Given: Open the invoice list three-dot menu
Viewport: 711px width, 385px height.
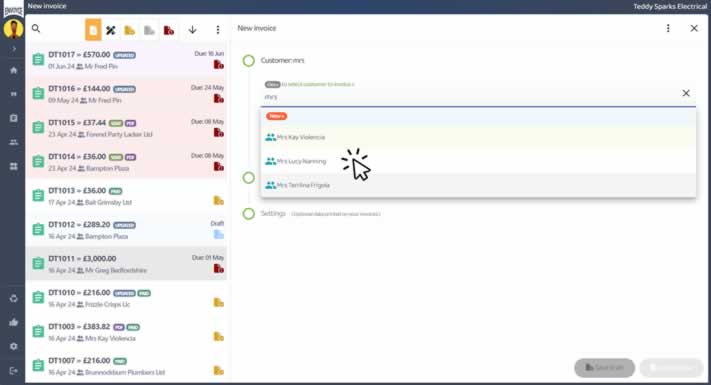Looking at the screenshot, I should (218, 30).
